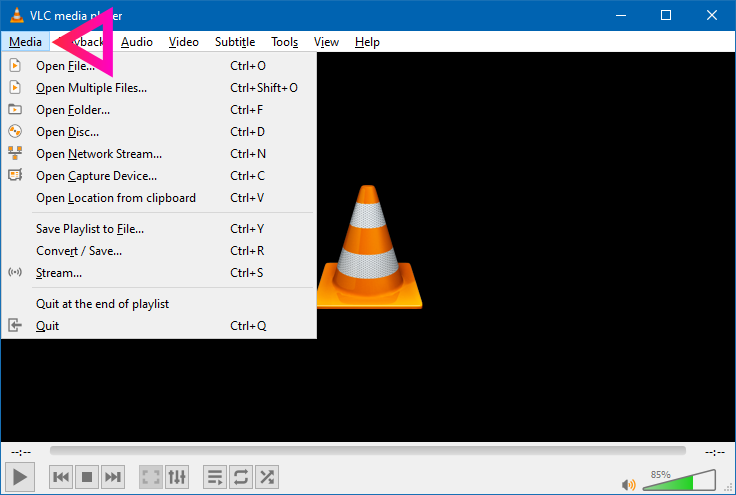
Task: Click the Open Disc disc icon
Action: coord(15,131)
